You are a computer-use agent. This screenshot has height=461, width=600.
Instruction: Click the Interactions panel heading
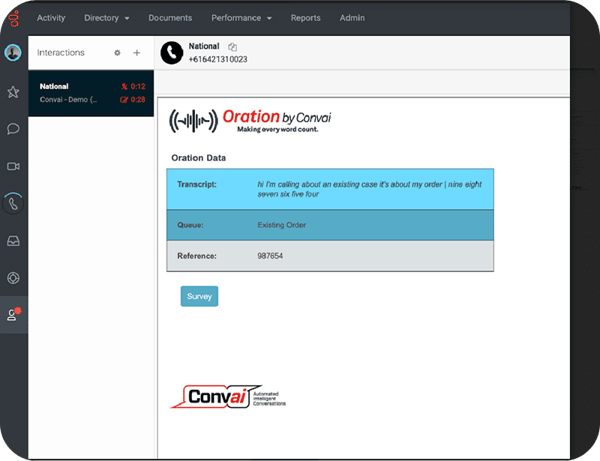61,52
